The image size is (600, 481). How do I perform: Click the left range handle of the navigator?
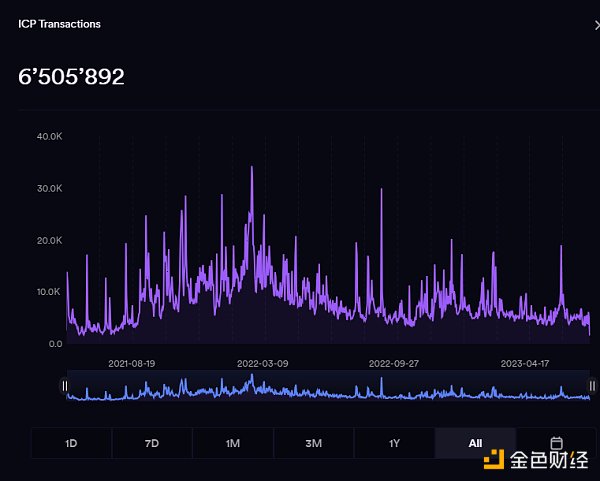tap(65, 386)
